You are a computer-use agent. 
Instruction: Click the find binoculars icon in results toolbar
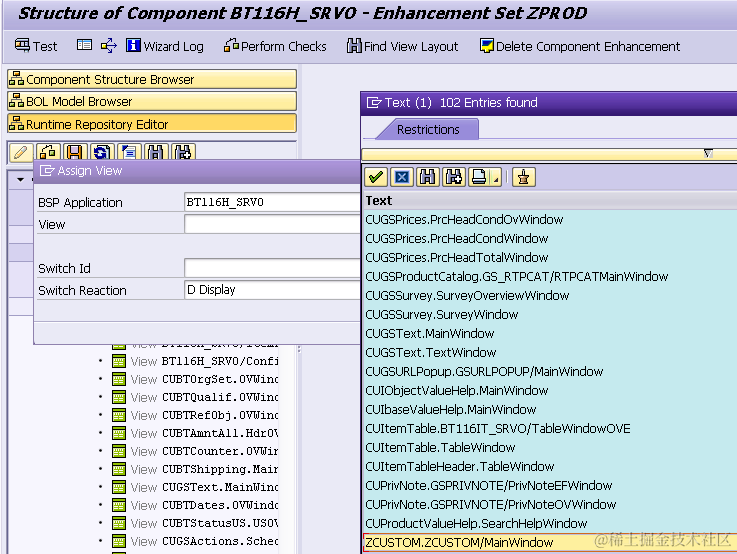click(x=428, y=177)
